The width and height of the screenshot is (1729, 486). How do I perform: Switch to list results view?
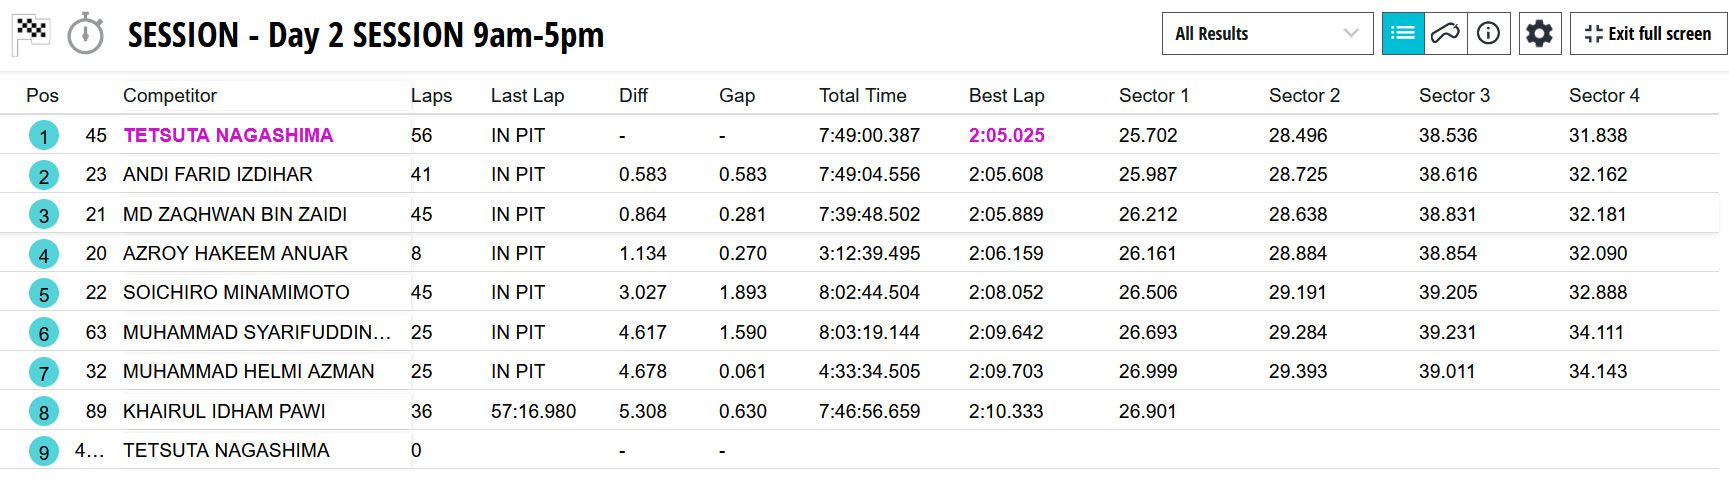pos(1402,34)
